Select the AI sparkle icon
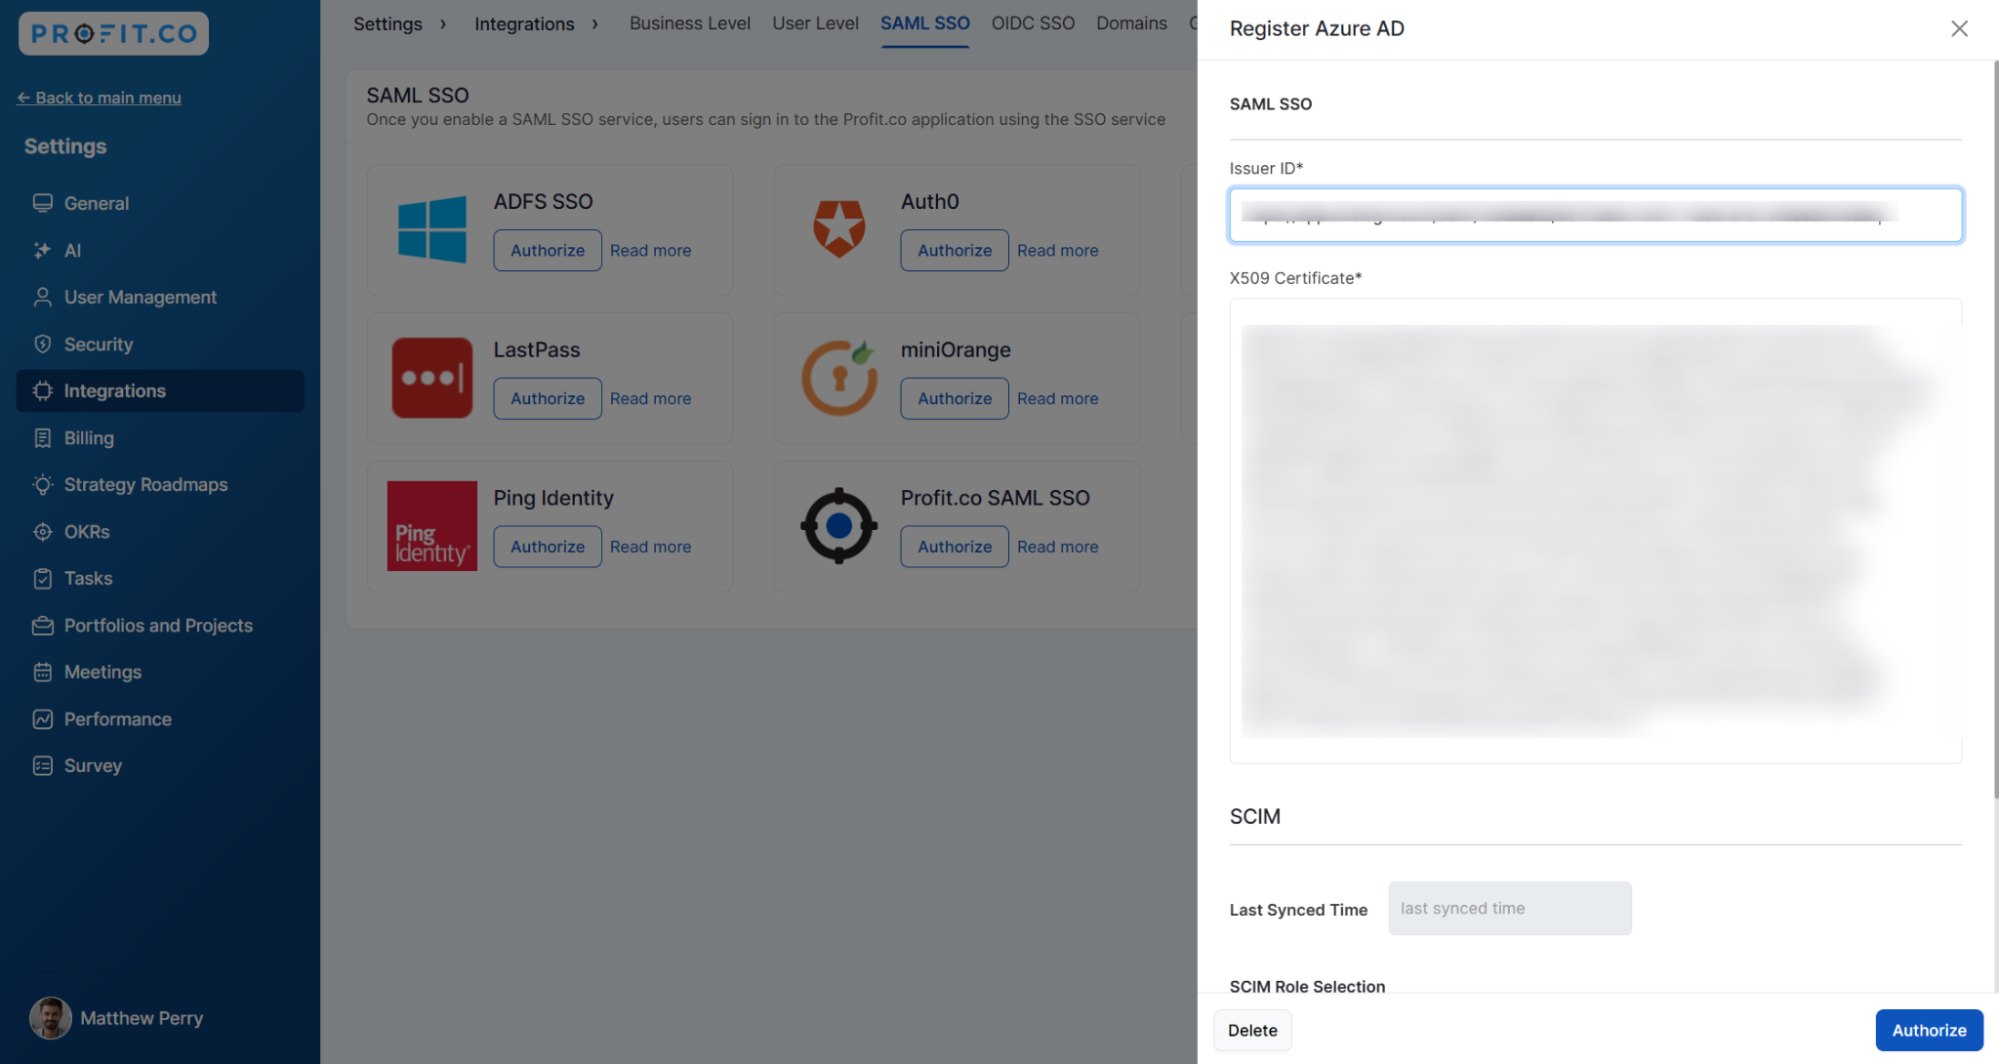1999x1064 pixels. tap(42, 250)
